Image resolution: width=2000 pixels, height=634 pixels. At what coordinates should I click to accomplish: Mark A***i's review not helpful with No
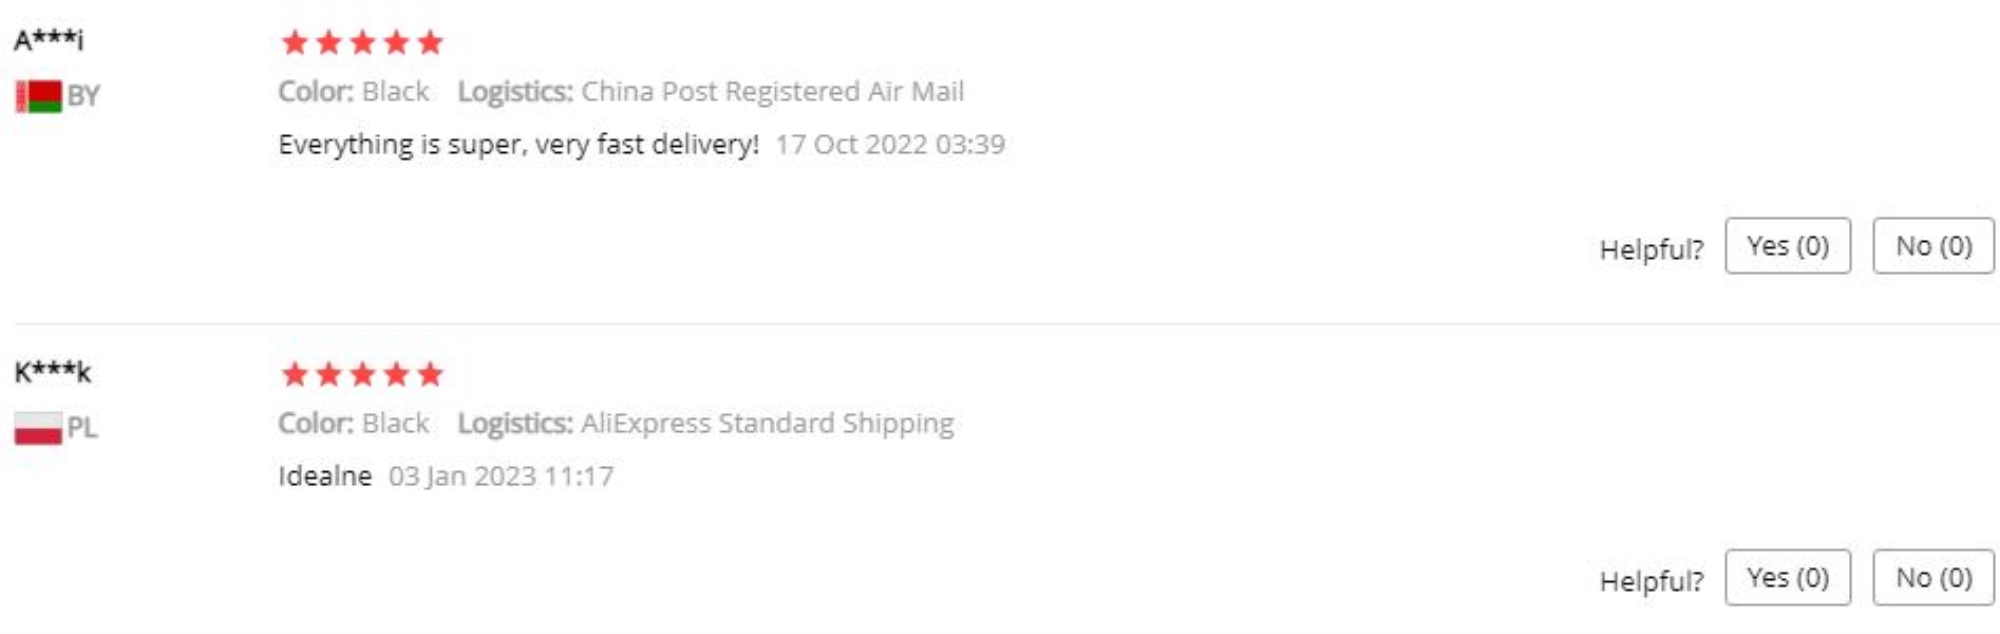coord(1934,246)
